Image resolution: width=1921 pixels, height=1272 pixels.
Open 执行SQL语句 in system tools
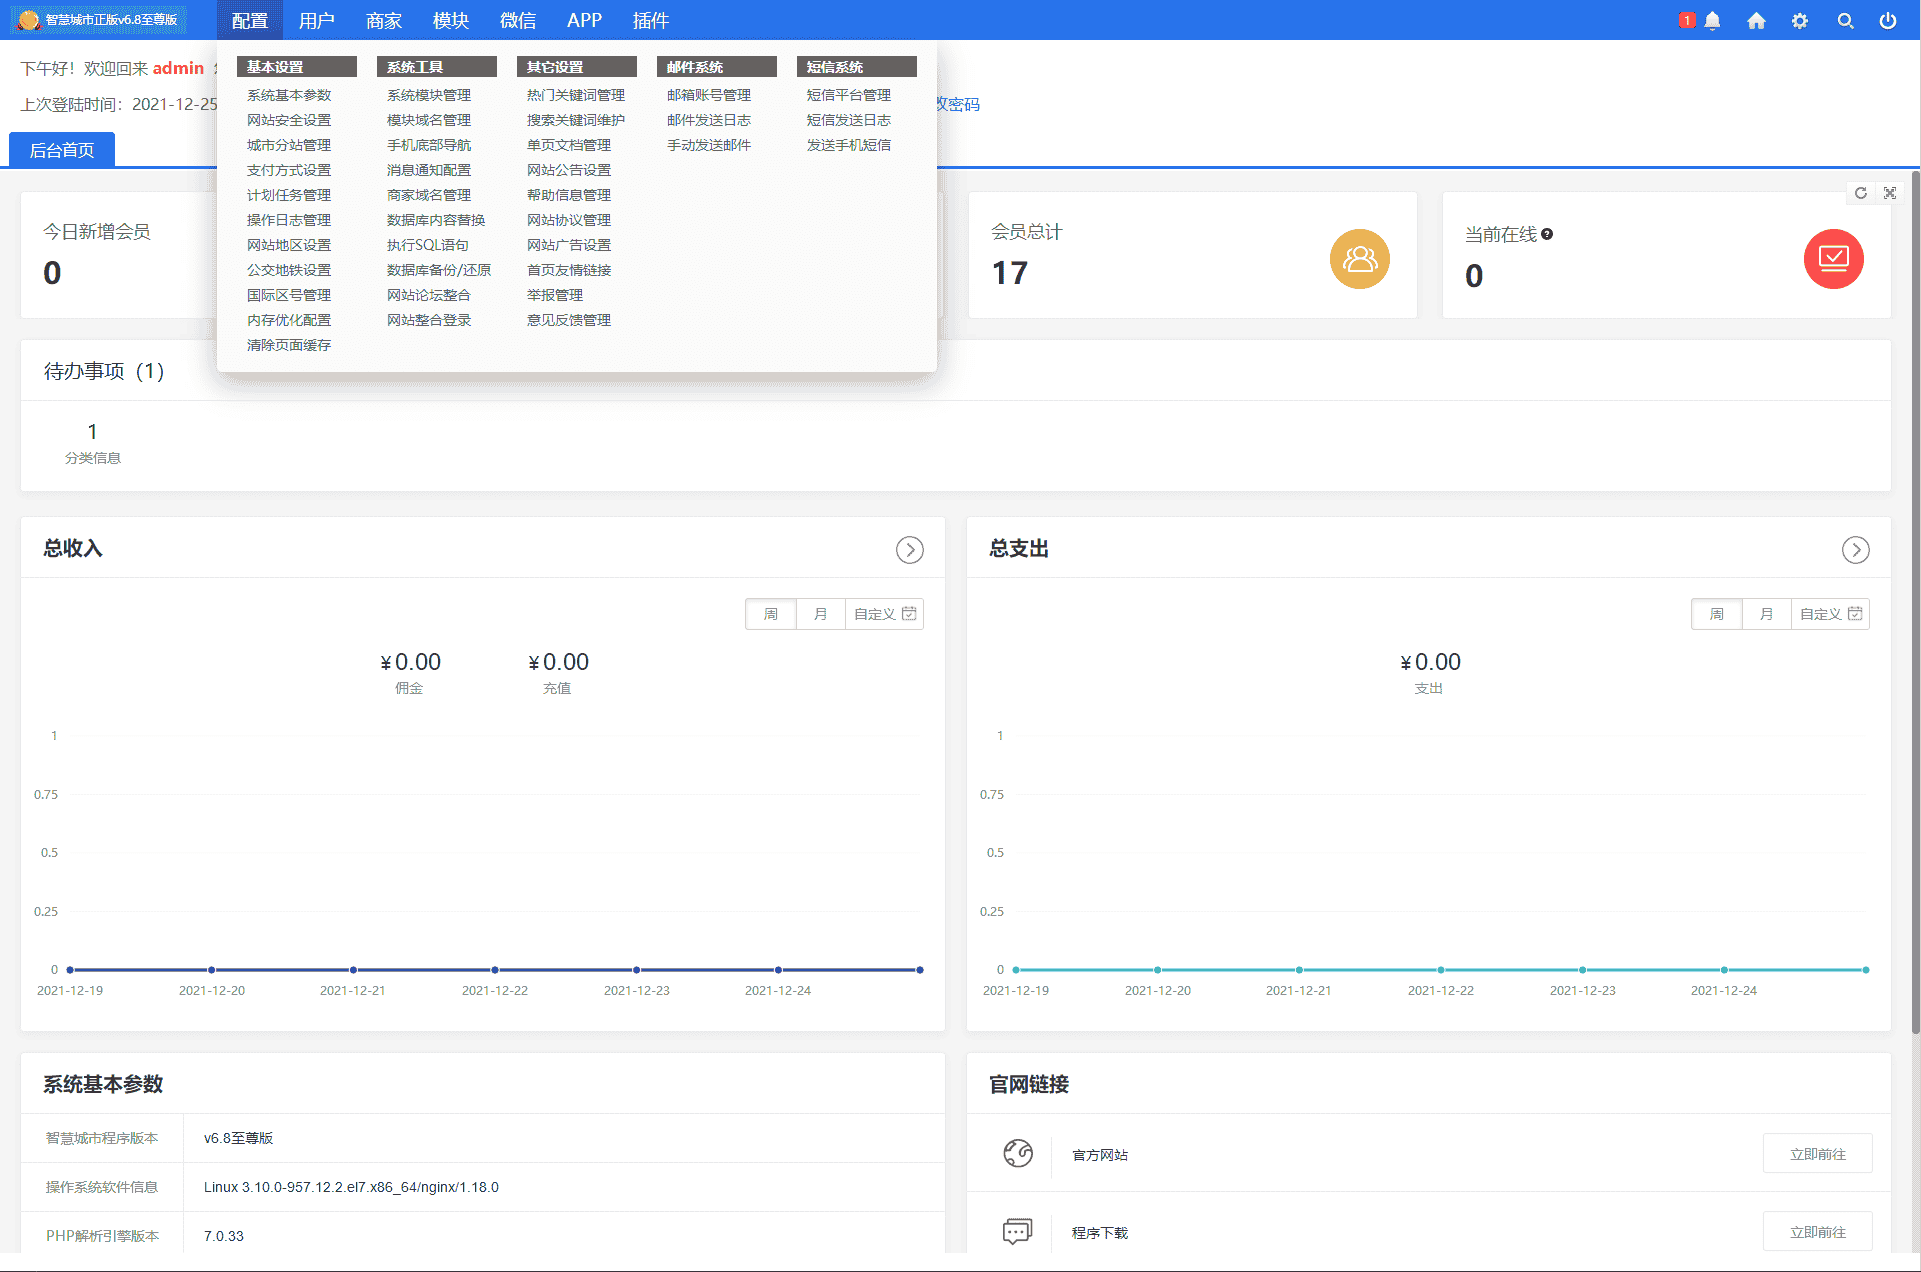[x=427, y=245]
